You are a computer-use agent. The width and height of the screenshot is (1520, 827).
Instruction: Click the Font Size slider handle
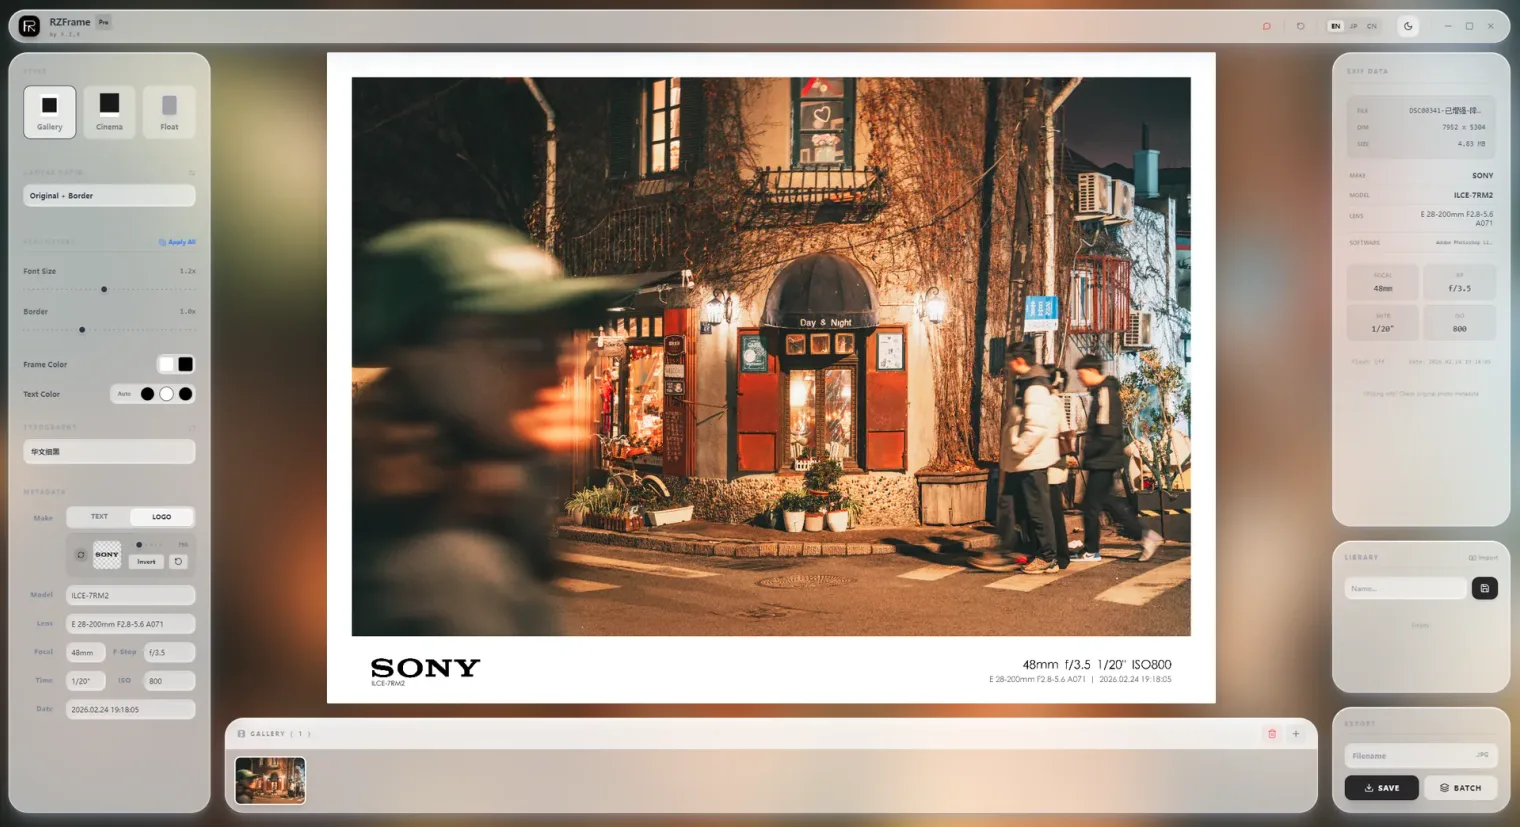pos(104,289)
